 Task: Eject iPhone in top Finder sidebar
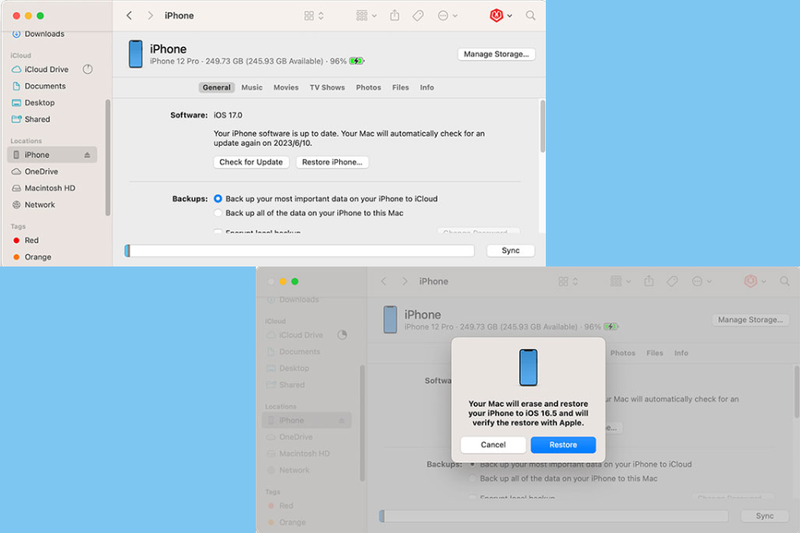coord(87,155)
